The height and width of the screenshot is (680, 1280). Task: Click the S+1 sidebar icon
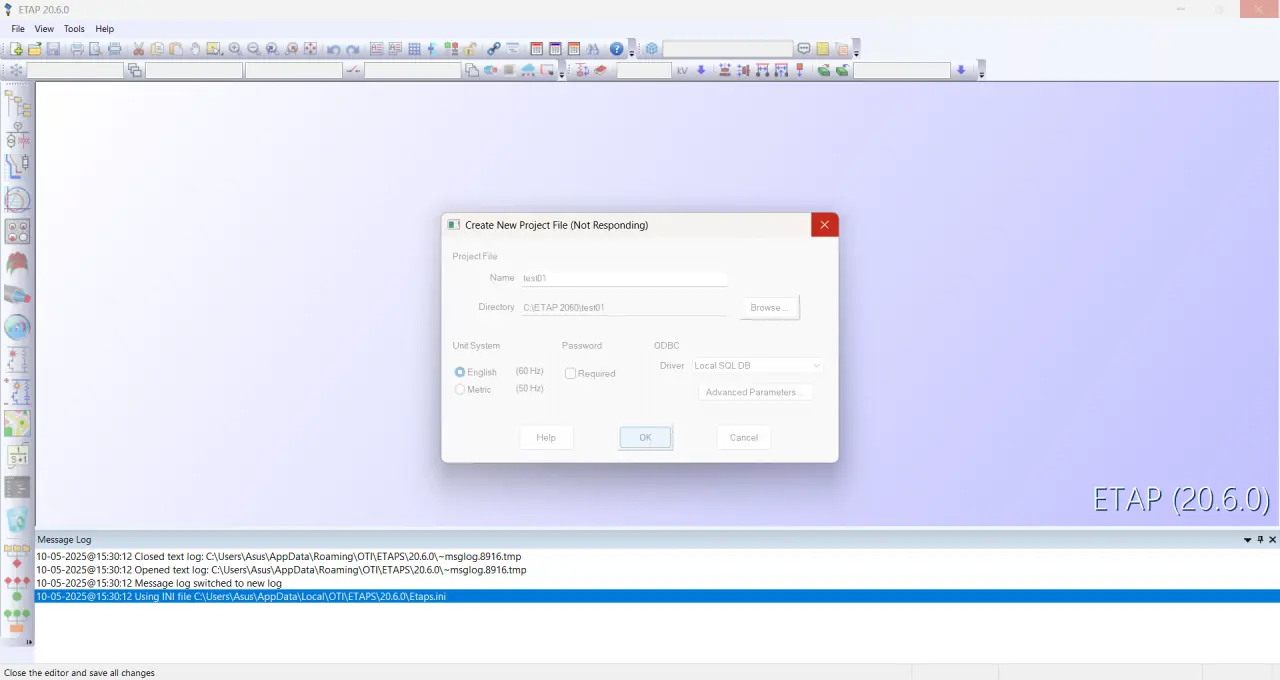coord(17,456)
